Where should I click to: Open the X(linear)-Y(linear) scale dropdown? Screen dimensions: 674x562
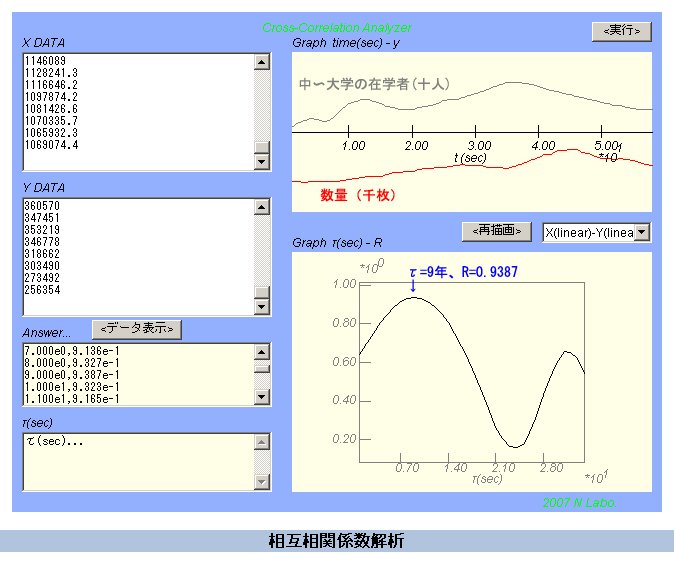pyautogui.click(x=641, y=233)
